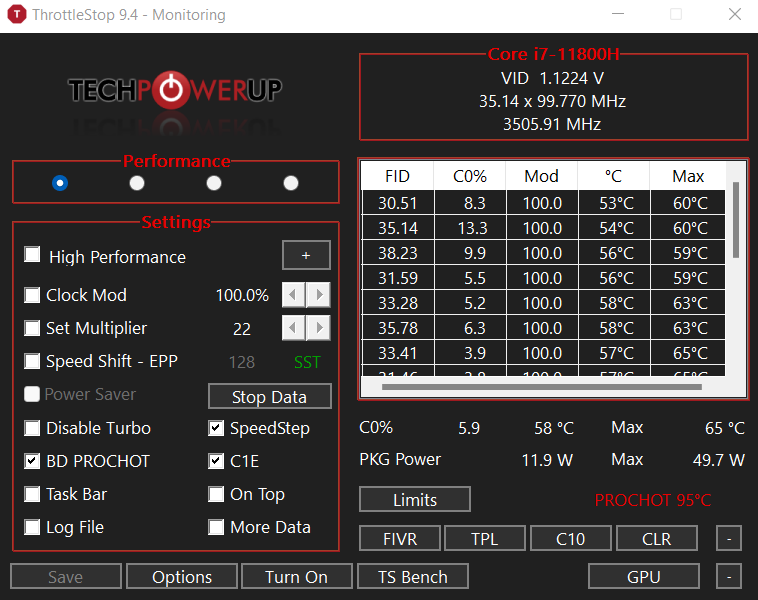Click the plus button beside High Performance
The image size is (758, 600).
(306, 255)
